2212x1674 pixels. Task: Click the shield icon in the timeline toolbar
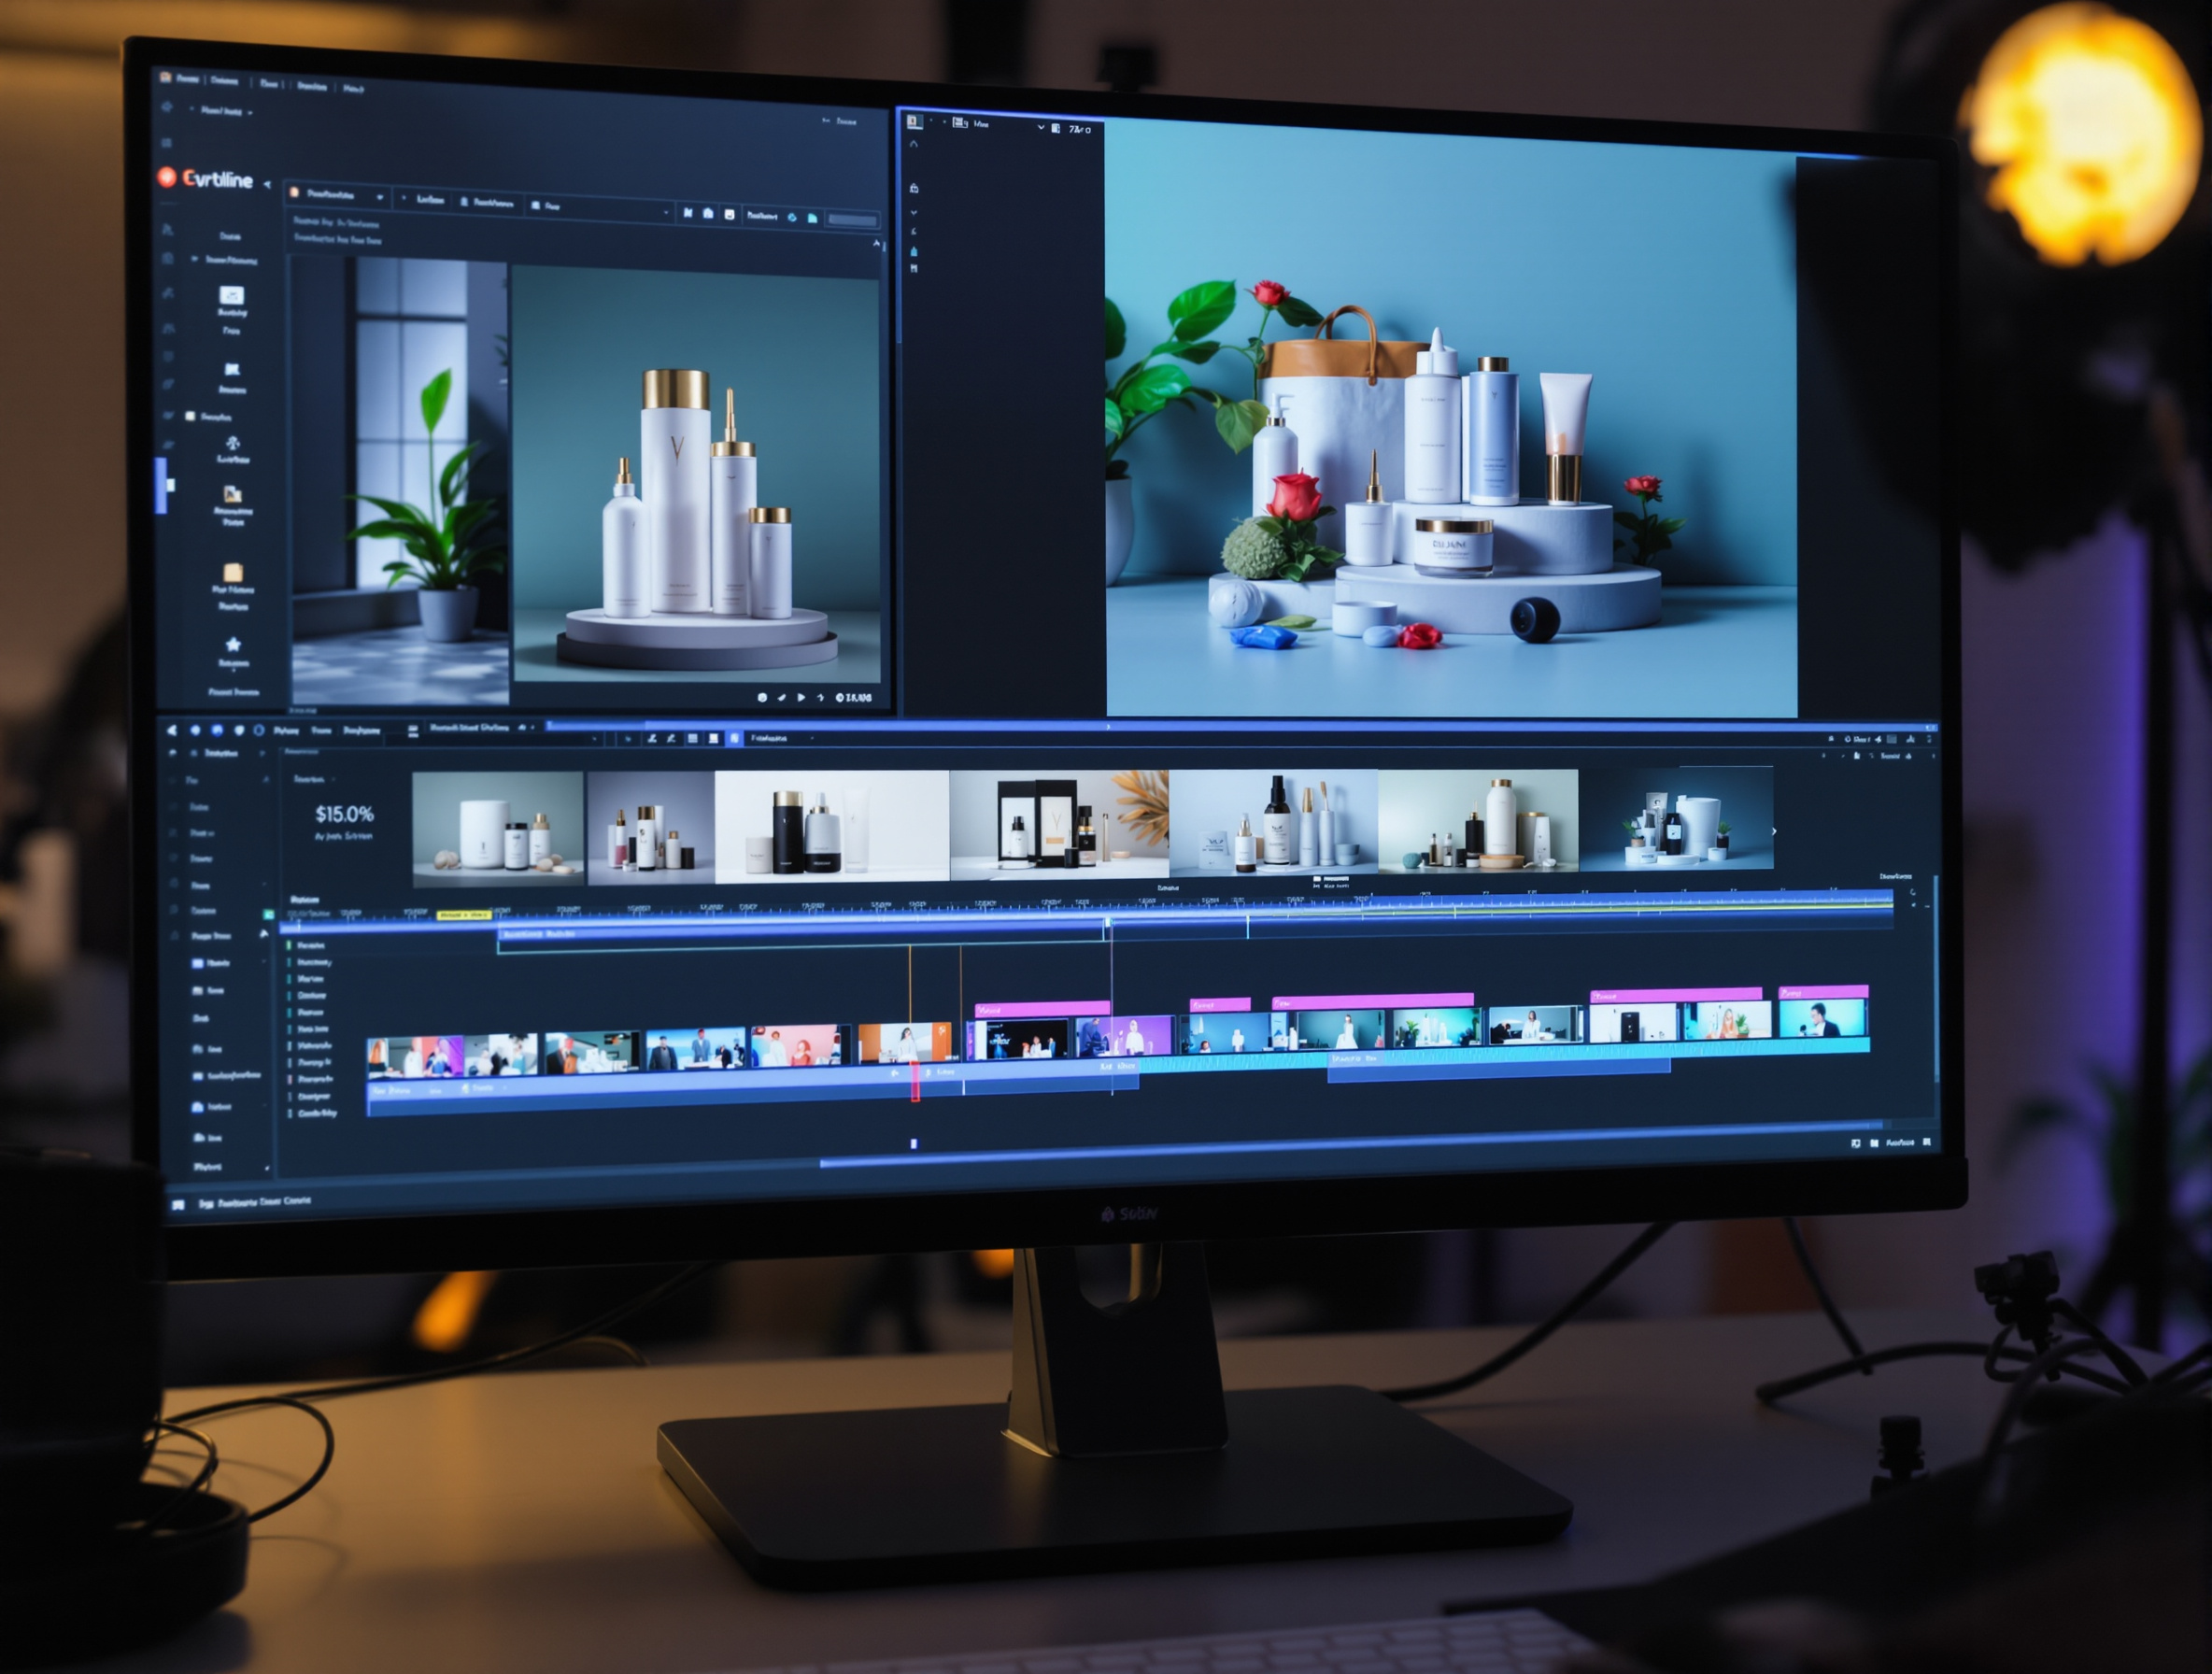tap(238, 730)
